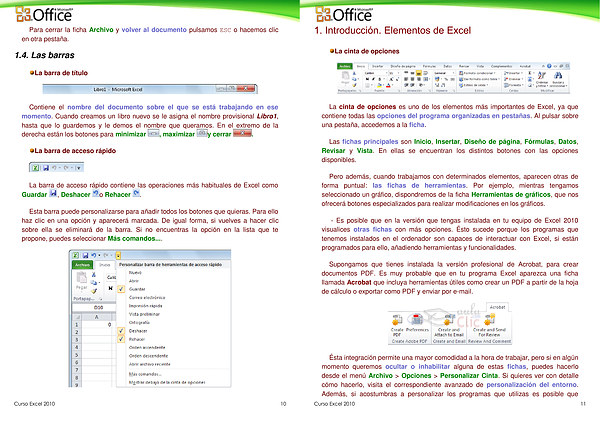The width and height of the screenshot is (600, 424).
Task: Switch to Insertar tab in ribbon image
Action: pos(378,66)
